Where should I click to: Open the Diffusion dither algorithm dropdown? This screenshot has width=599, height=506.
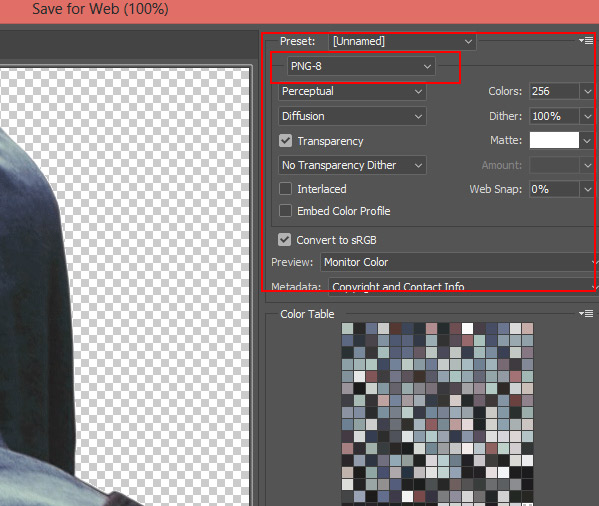(x=352, y=116)
